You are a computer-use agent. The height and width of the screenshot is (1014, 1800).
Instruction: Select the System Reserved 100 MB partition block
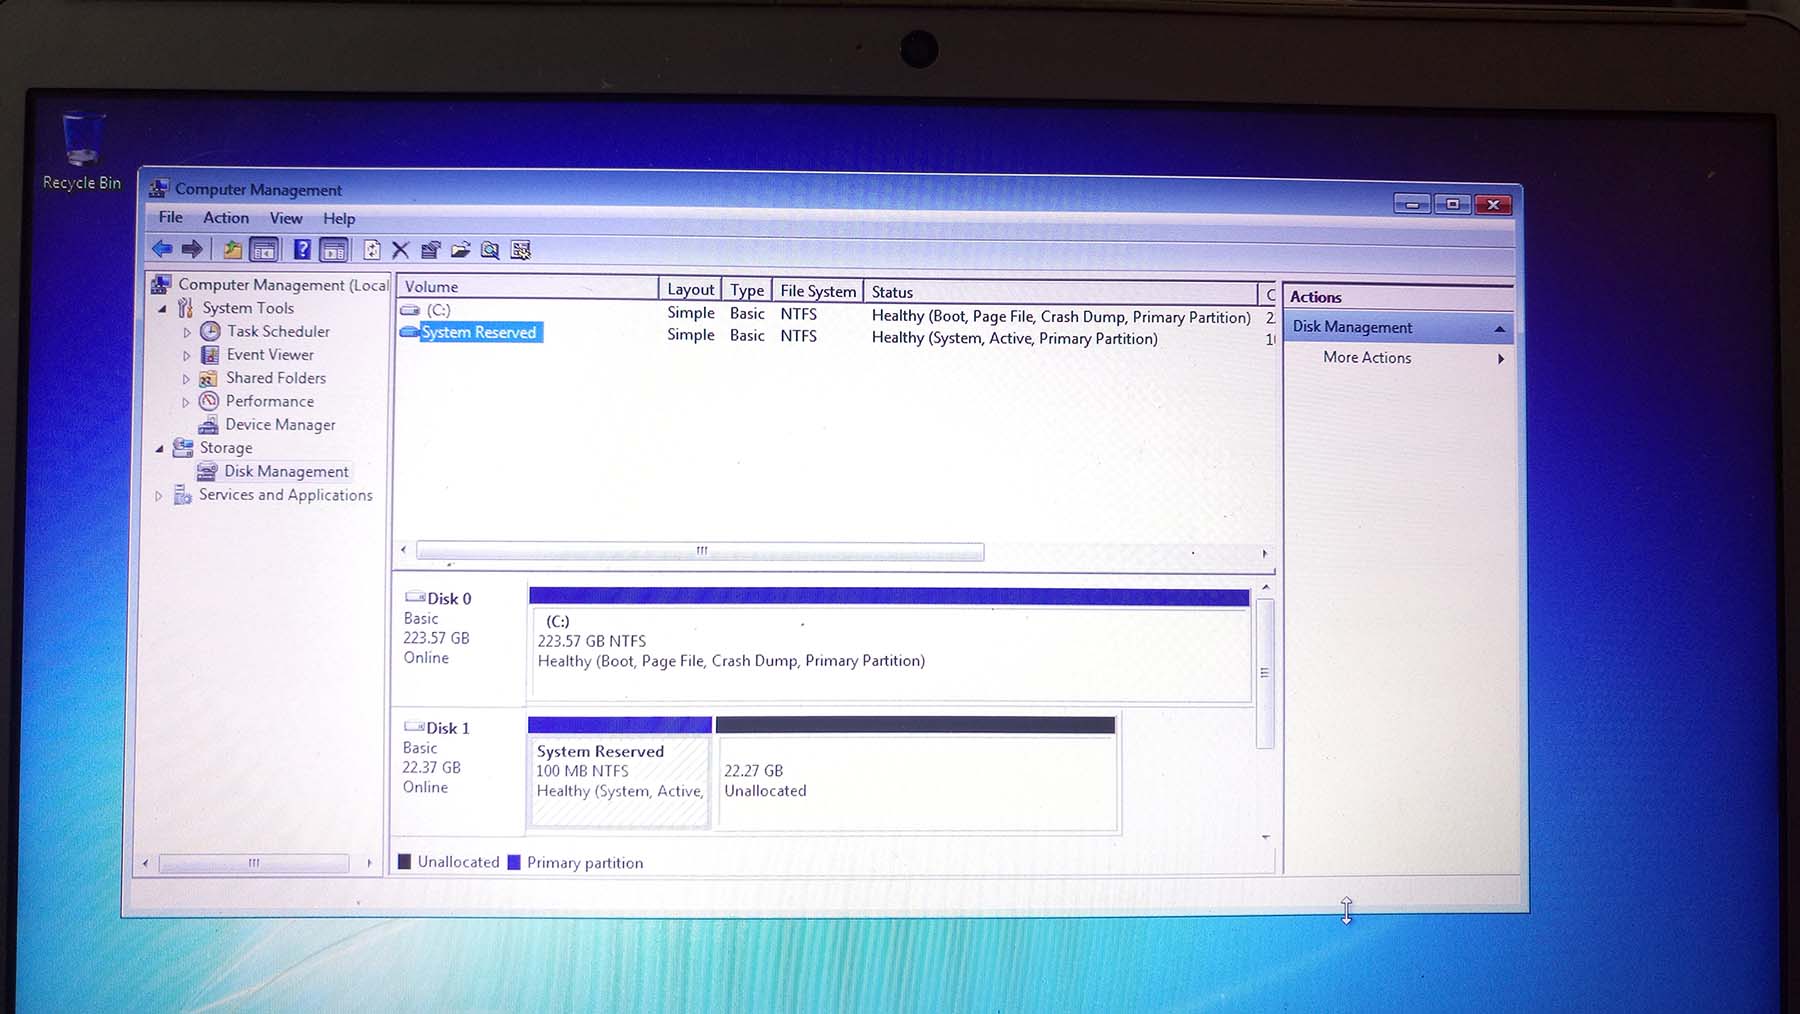click(x=620, y=772)
